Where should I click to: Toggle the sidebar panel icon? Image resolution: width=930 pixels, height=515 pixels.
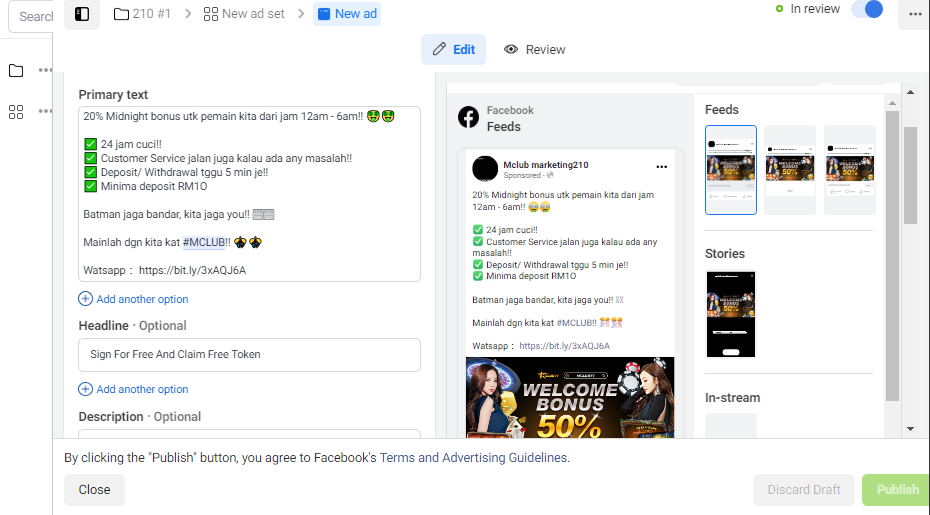click(x=82, y=14)
